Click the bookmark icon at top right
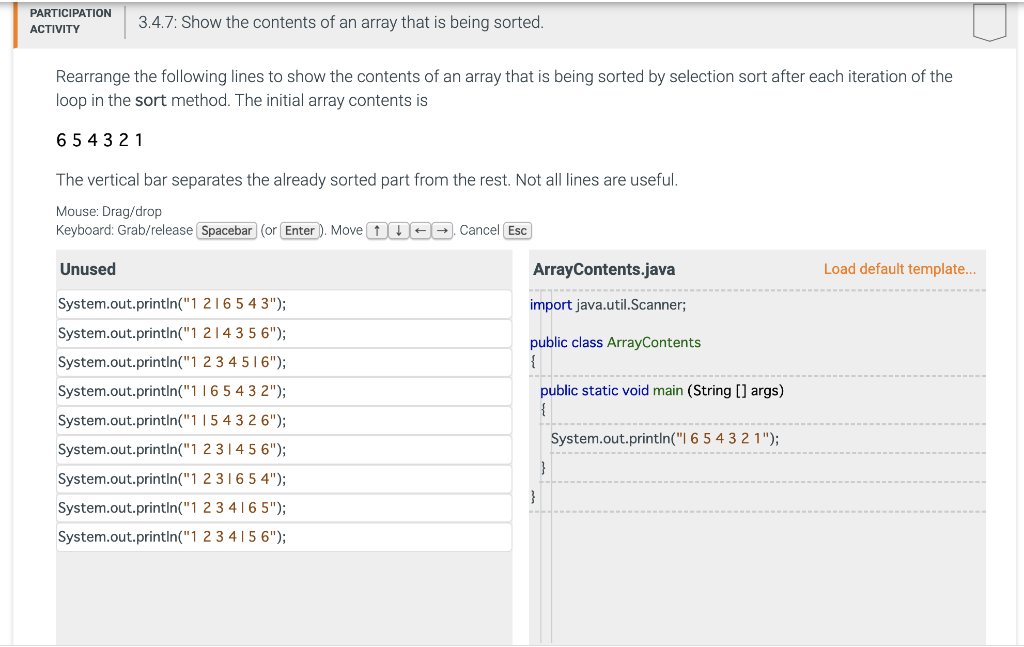 tap(989, 22)
